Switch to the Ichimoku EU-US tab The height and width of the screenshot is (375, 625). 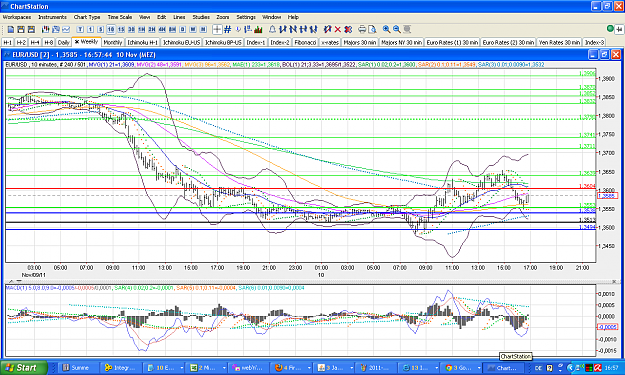coord(182,42)
